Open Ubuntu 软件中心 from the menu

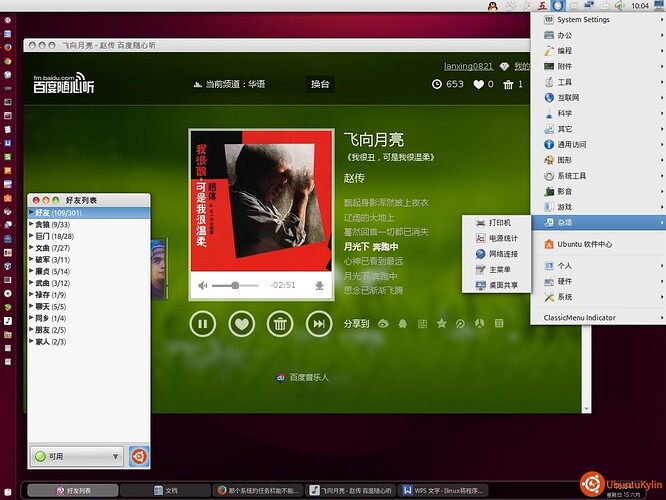coord(584,244)
